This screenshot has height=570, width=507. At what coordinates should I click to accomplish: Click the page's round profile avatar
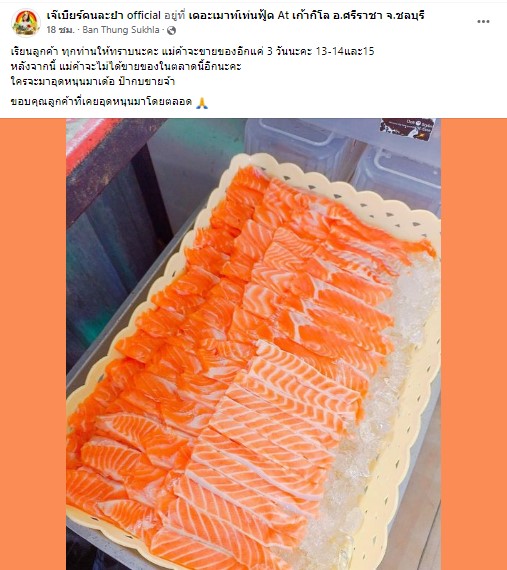(25, 23)
